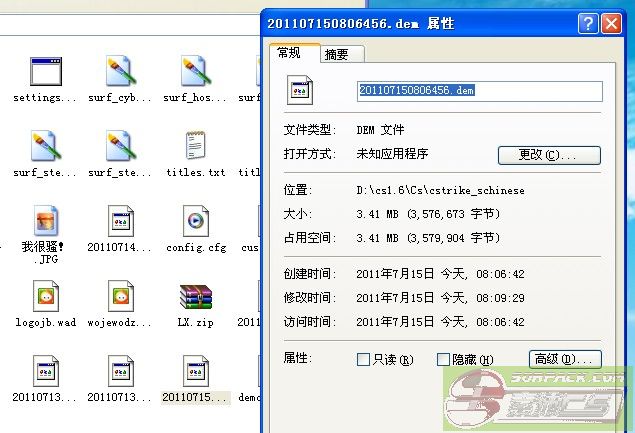
Task: Select the logojb.wad file icon
Action: 45,296
